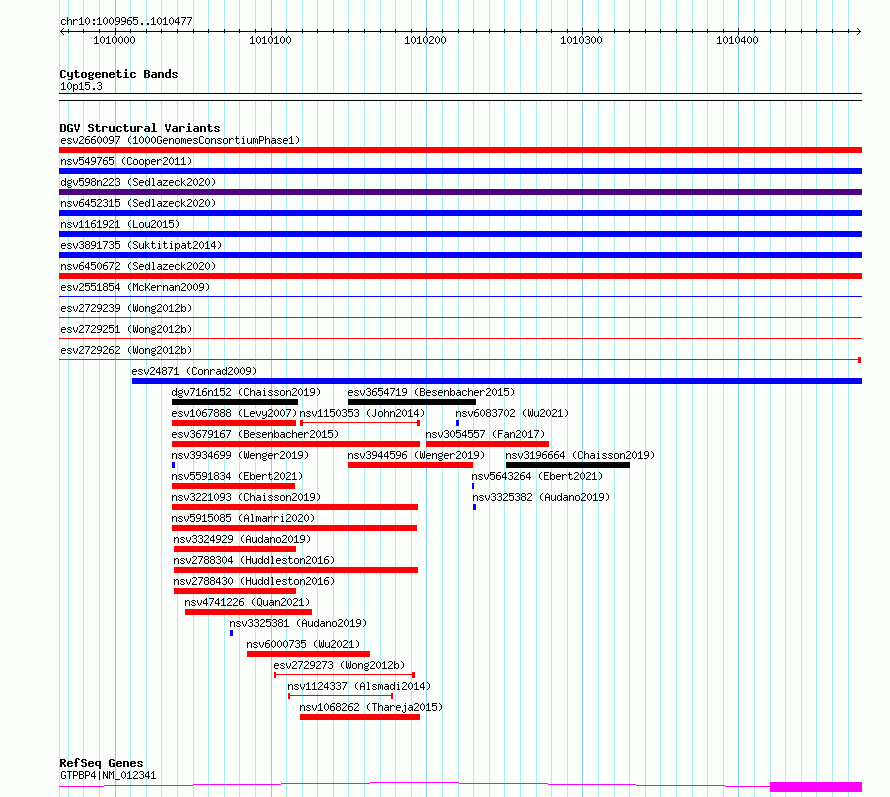Click chr10:1009965..1010477 region label
Viewport: 890px width, 797px height.
pos(126,21)
